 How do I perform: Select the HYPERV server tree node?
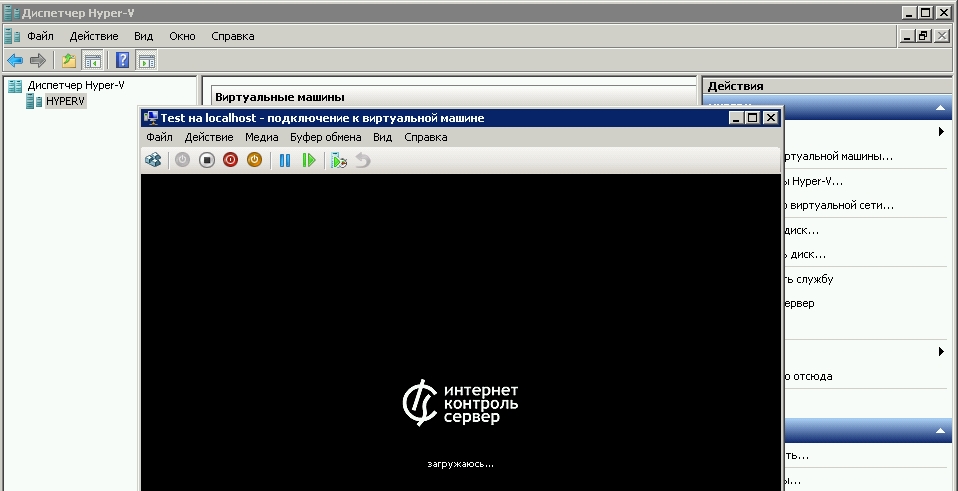[65, 101]
